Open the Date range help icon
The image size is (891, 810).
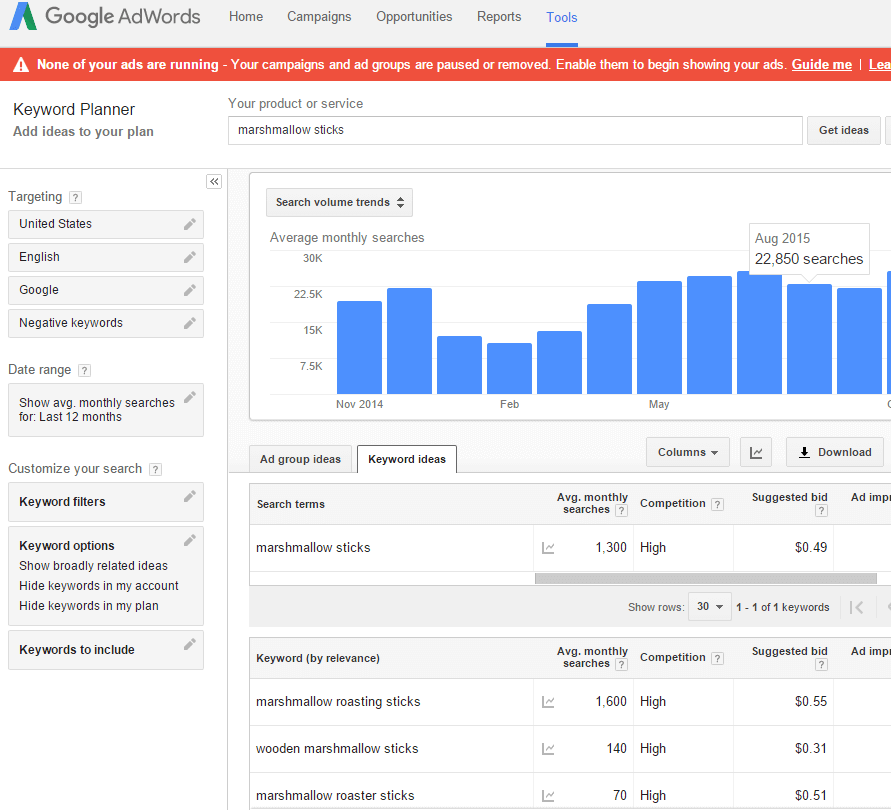click(84, 371)
